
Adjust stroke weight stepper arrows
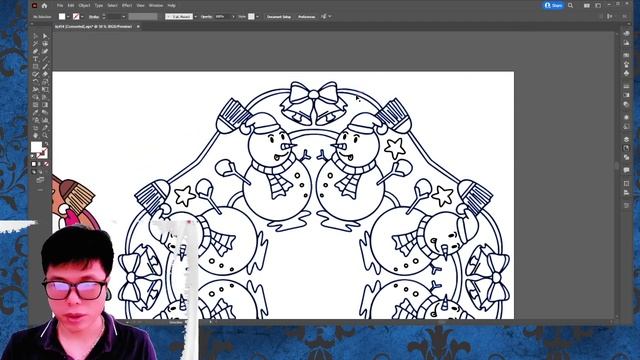coord(104,17)
